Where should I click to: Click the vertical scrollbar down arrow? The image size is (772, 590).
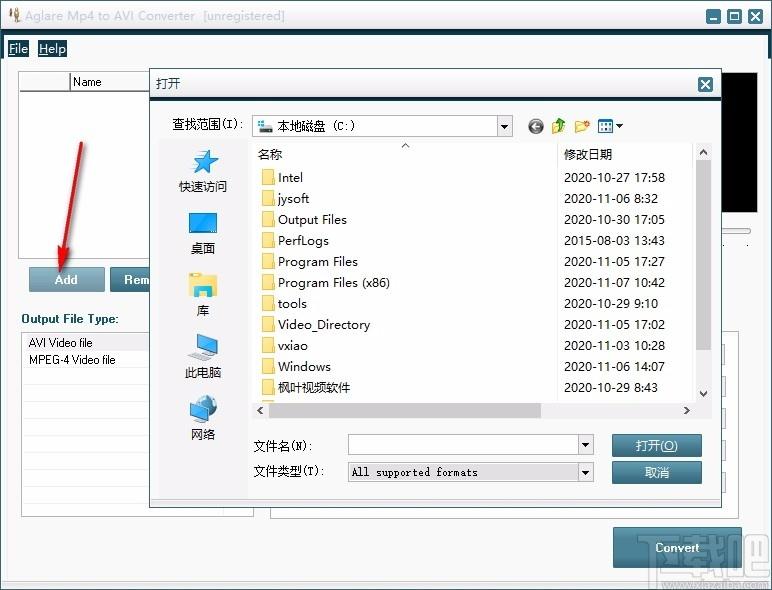point(704,393)
